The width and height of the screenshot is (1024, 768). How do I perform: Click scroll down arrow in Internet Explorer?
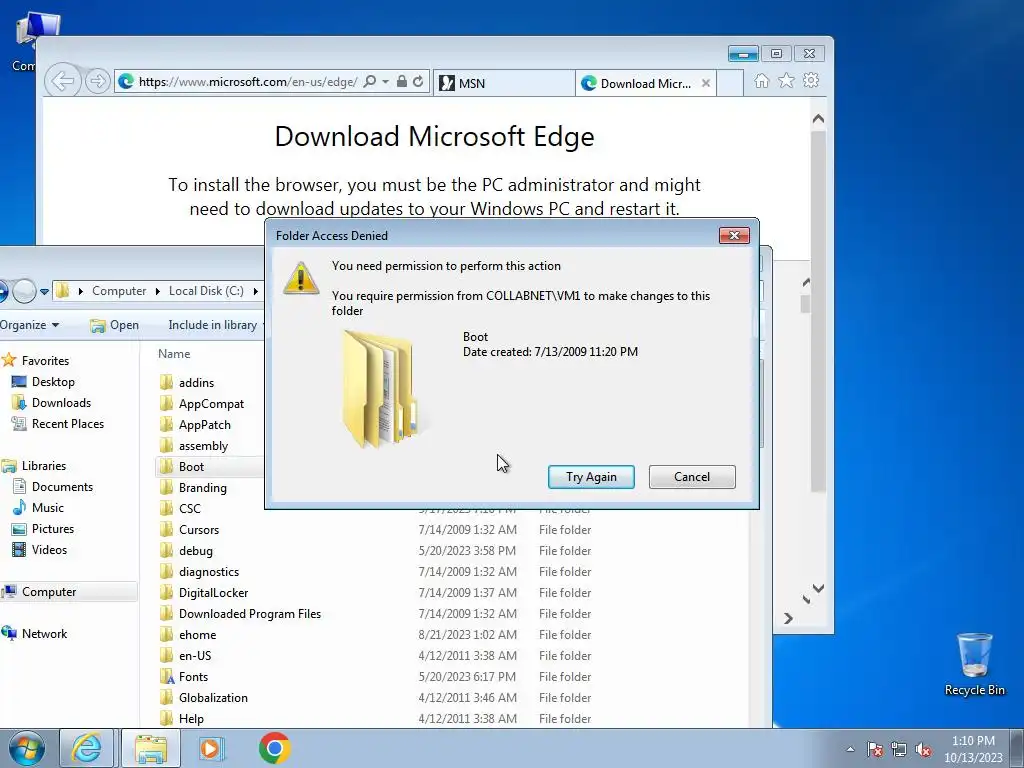(x=818, y=588)
